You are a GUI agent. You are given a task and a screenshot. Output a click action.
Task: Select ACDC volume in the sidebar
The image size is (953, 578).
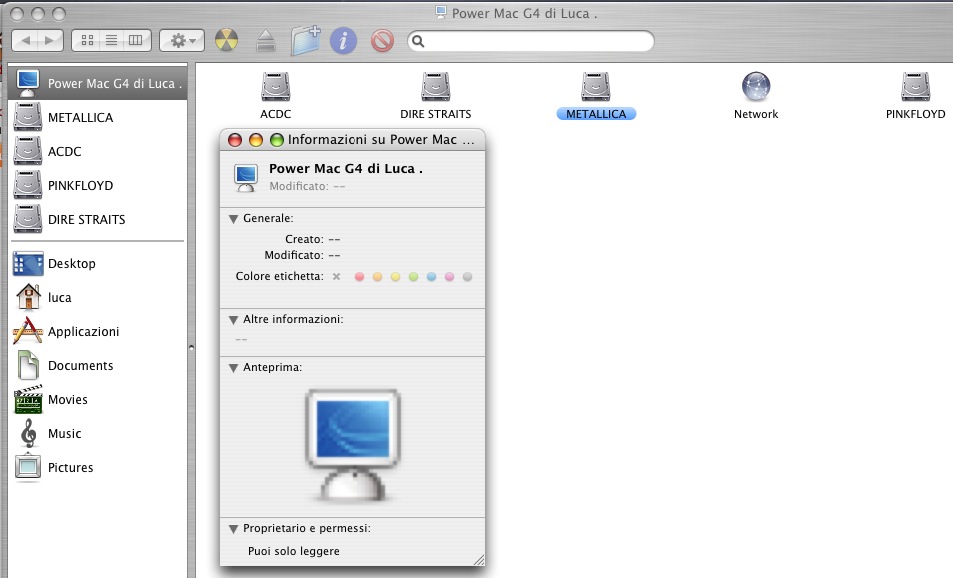(x=97, y=151)
